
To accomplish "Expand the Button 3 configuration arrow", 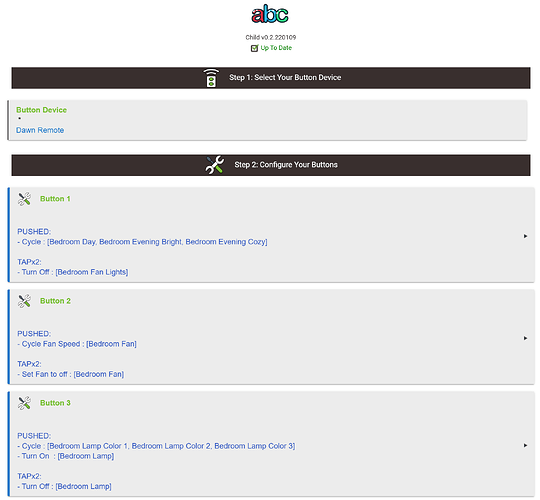I will (x=525, y=445).
